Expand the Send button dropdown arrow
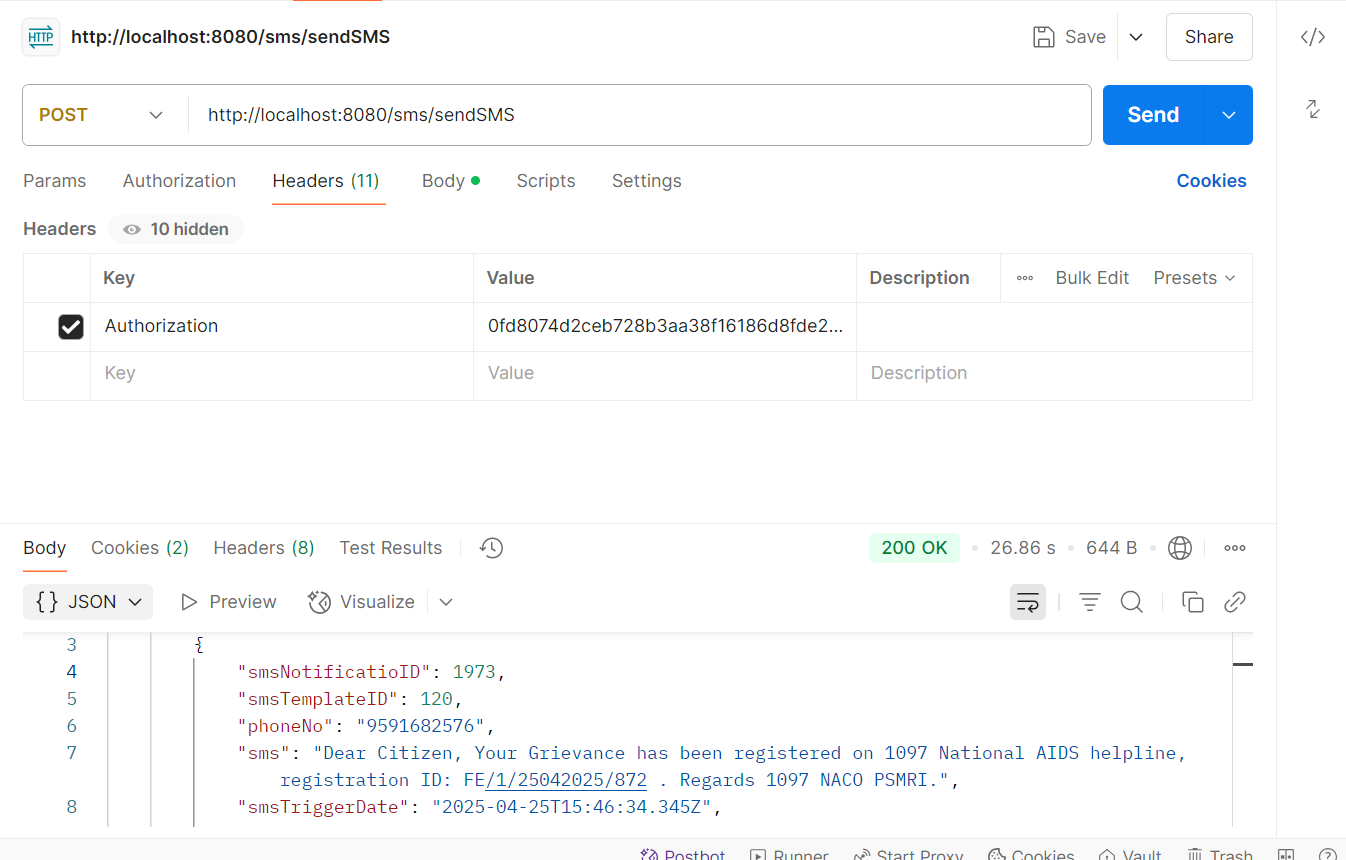 pos(1229,115)
